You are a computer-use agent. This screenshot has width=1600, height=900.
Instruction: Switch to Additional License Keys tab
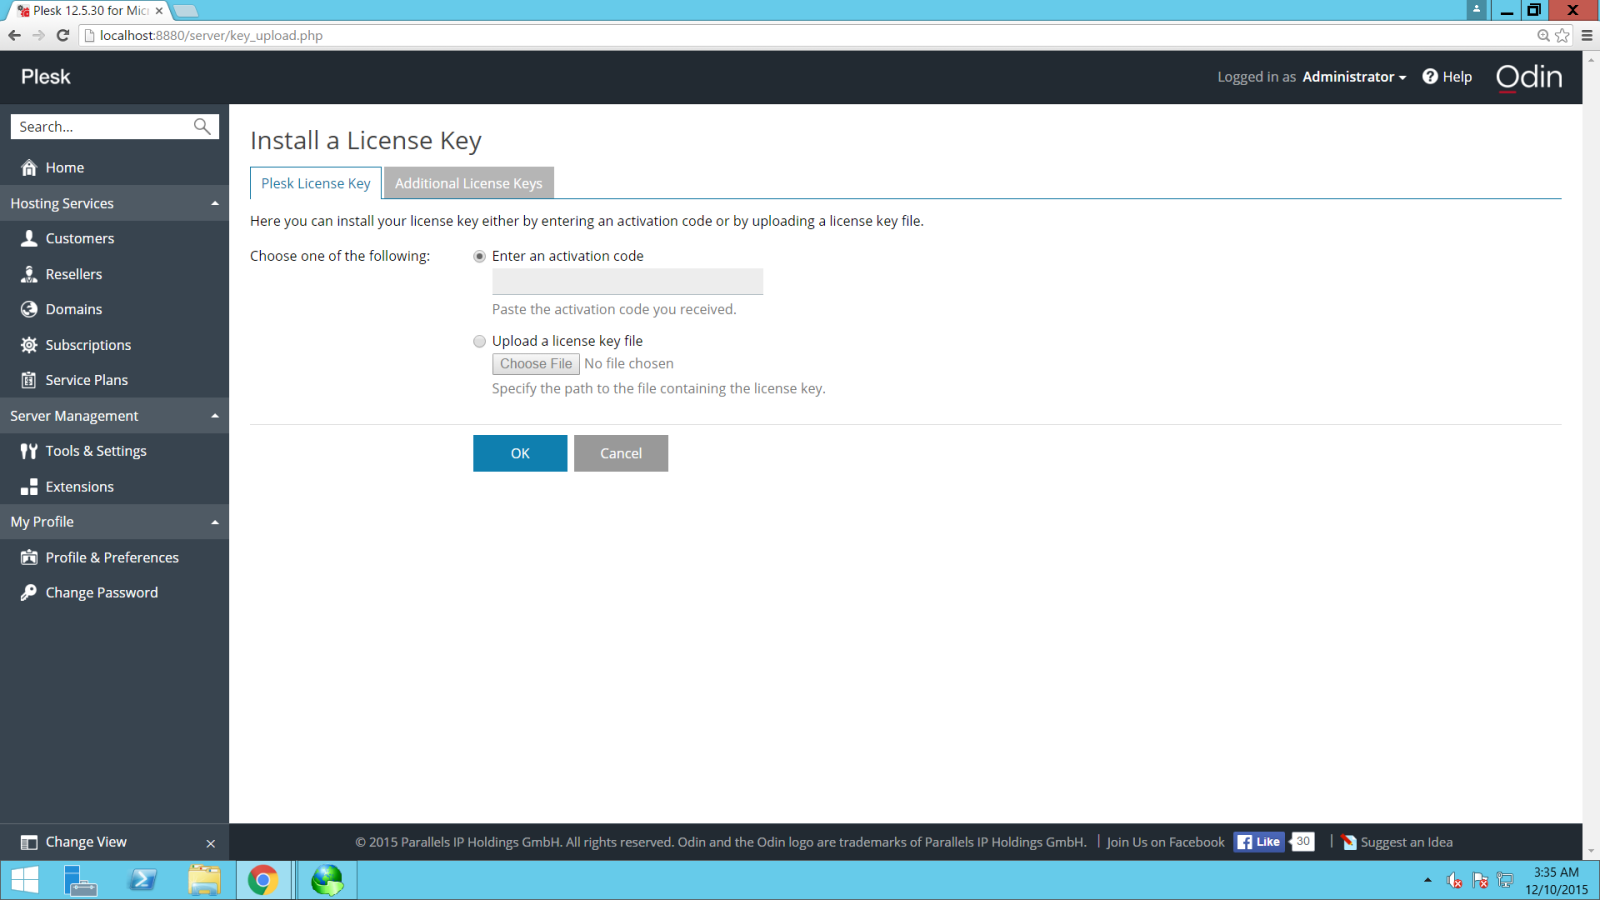tap(469, 183)
